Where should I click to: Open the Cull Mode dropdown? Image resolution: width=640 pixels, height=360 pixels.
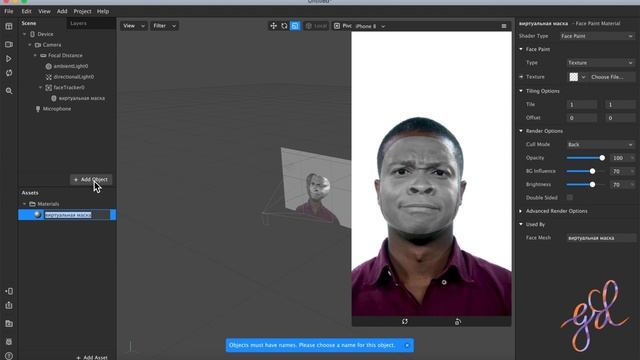pyautogui.click(x=600, y=144)
